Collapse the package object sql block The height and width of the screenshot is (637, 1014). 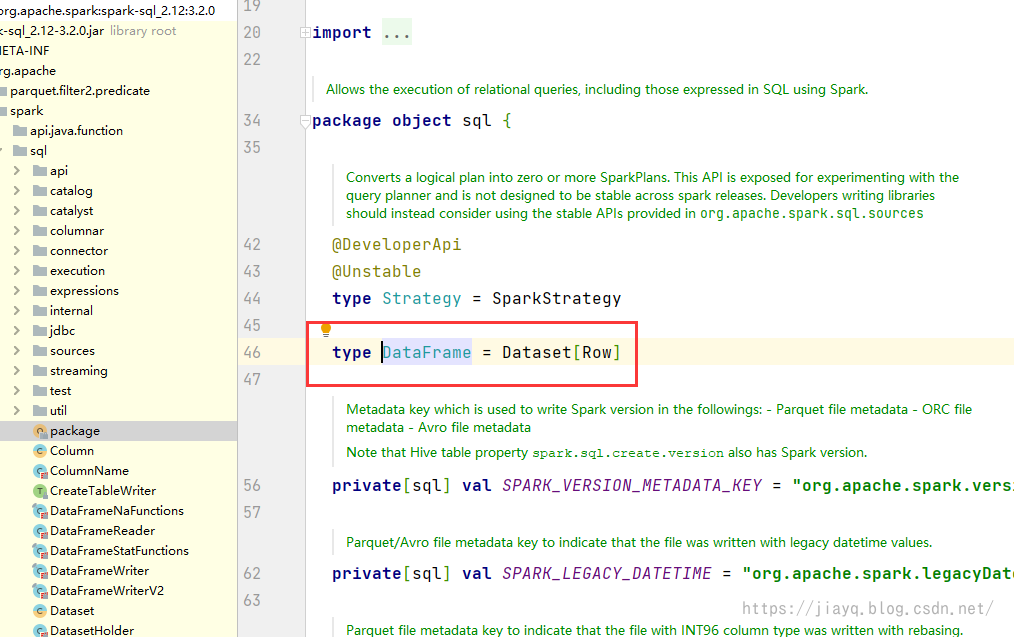click(x=305, y=121)
